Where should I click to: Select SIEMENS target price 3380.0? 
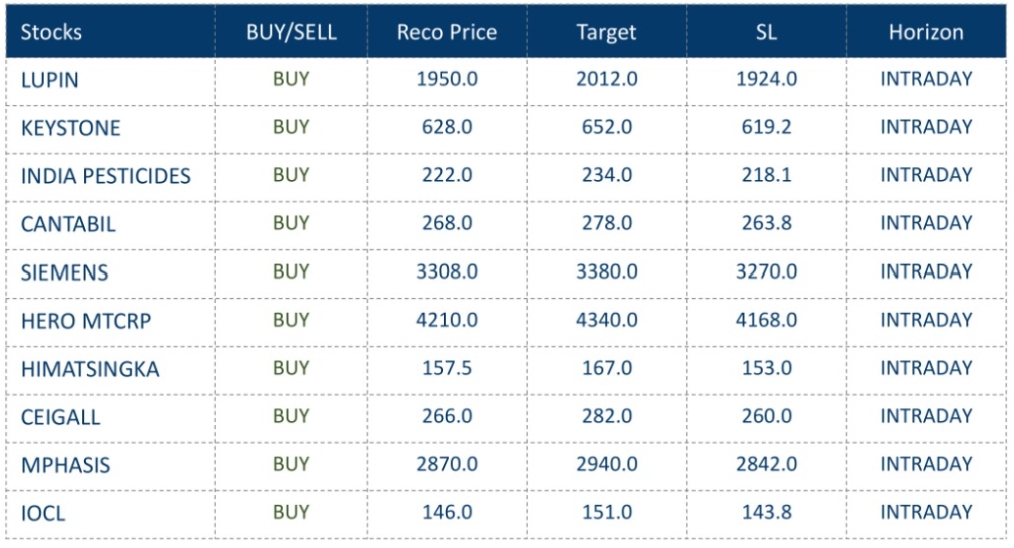tap(606, 271)
